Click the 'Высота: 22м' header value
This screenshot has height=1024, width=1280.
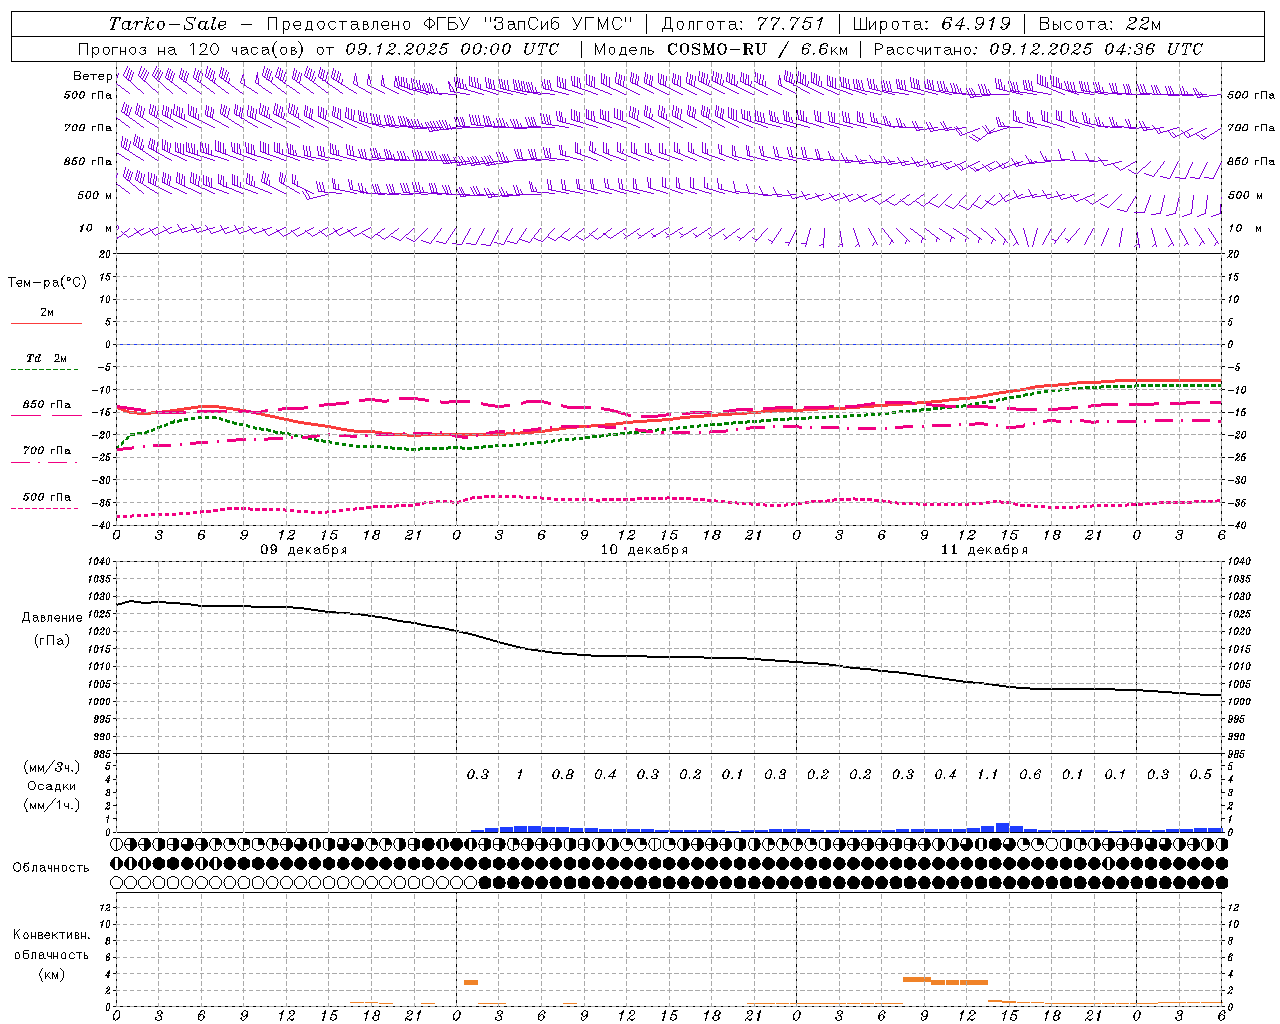click(1100, 24)
